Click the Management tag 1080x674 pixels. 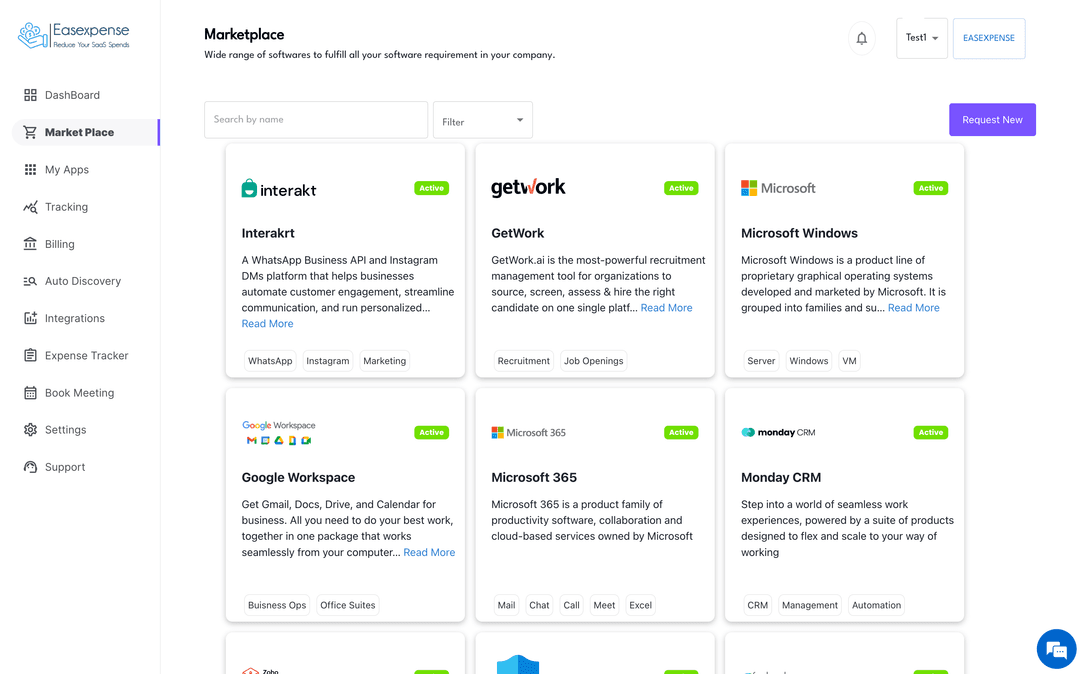(810, 605)
